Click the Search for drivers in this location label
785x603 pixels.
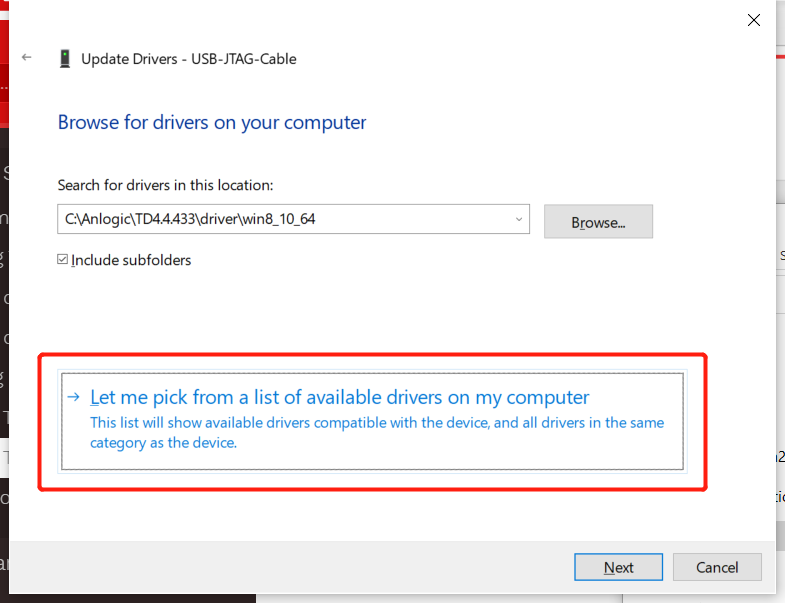point(165,185)
